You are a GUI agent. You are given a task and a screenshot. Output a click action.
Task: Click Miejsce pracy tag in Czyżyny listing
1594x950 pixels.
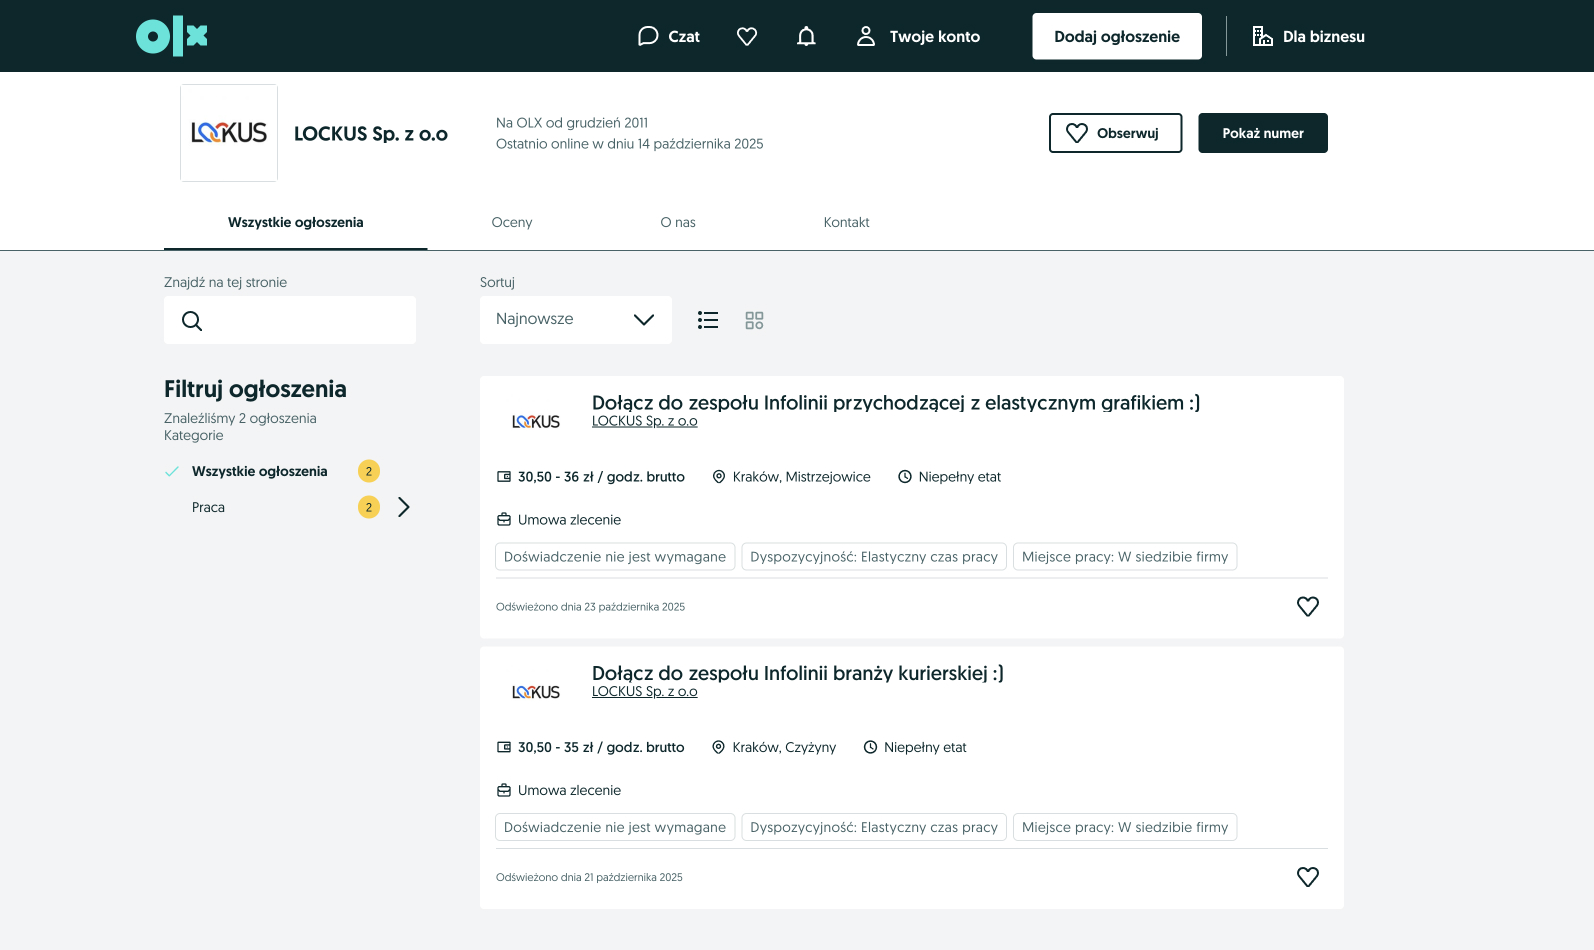pyautogui.click(x=1125, y=827)
